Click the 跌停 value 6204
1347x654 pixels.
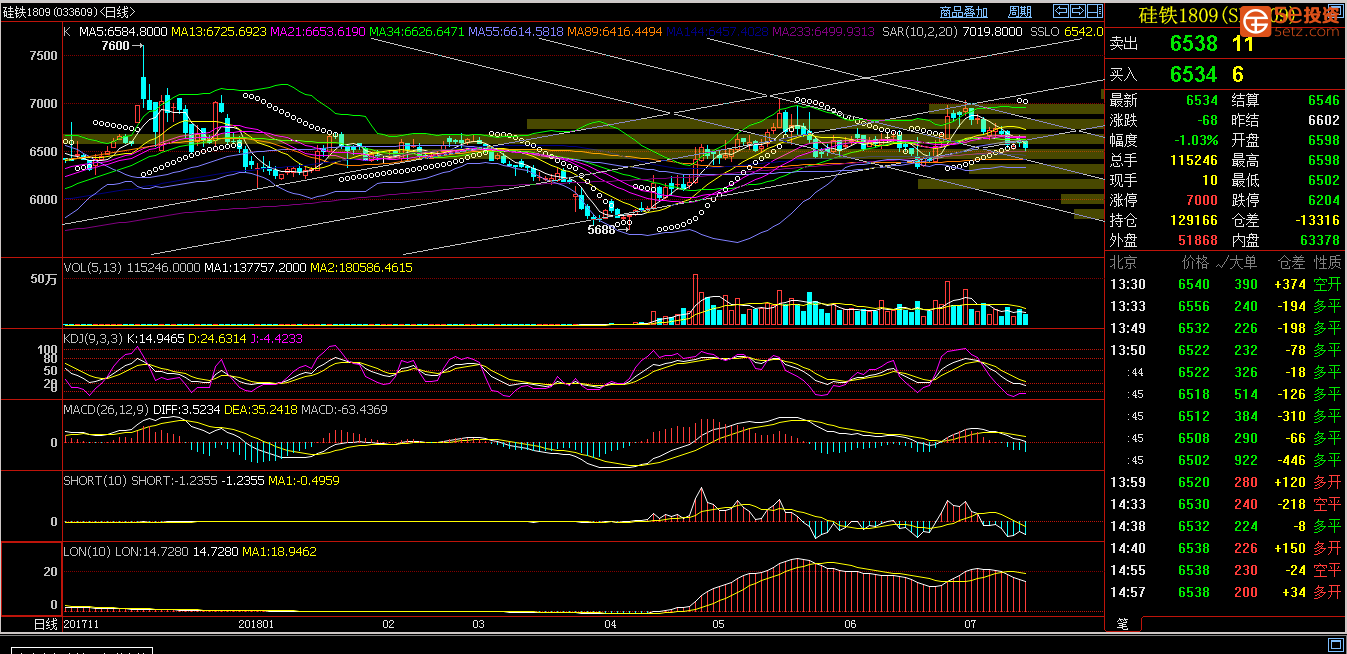pos(1323,200)
